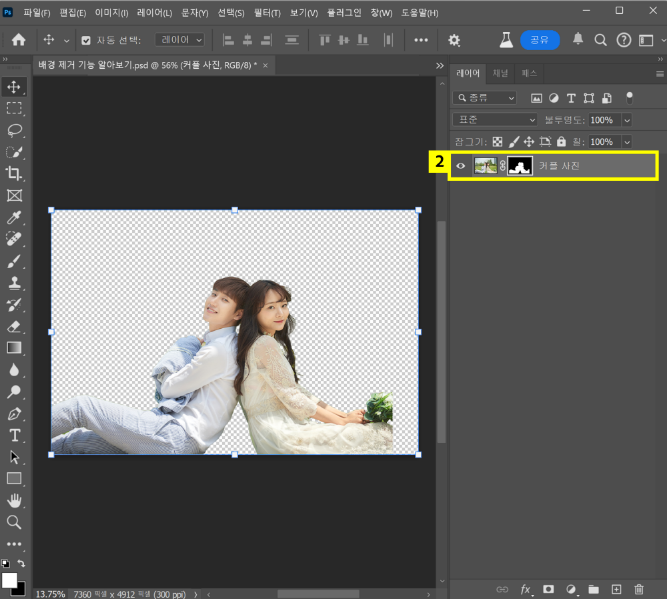This screenshot has width=667, height=599.
Task: Select the Zoom tool in toolbar
Action: point(15,522)
